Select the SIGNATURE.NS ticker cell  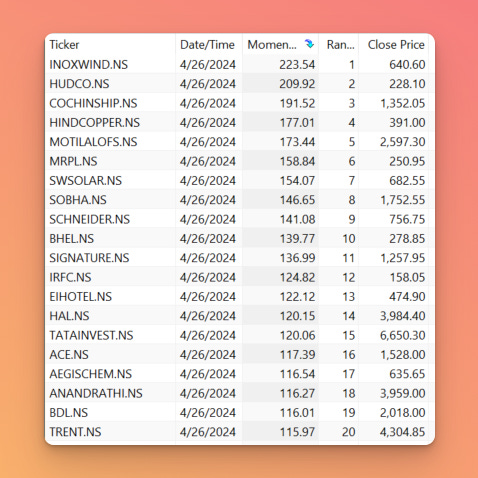[x=89, y=258]
